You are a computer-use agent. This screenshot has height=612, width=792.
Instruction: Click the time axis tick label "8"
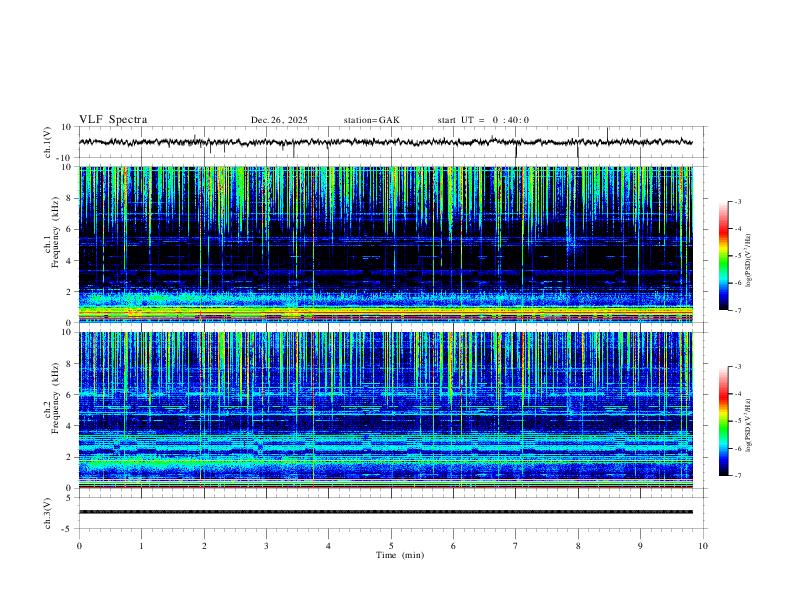pos(578,546)
